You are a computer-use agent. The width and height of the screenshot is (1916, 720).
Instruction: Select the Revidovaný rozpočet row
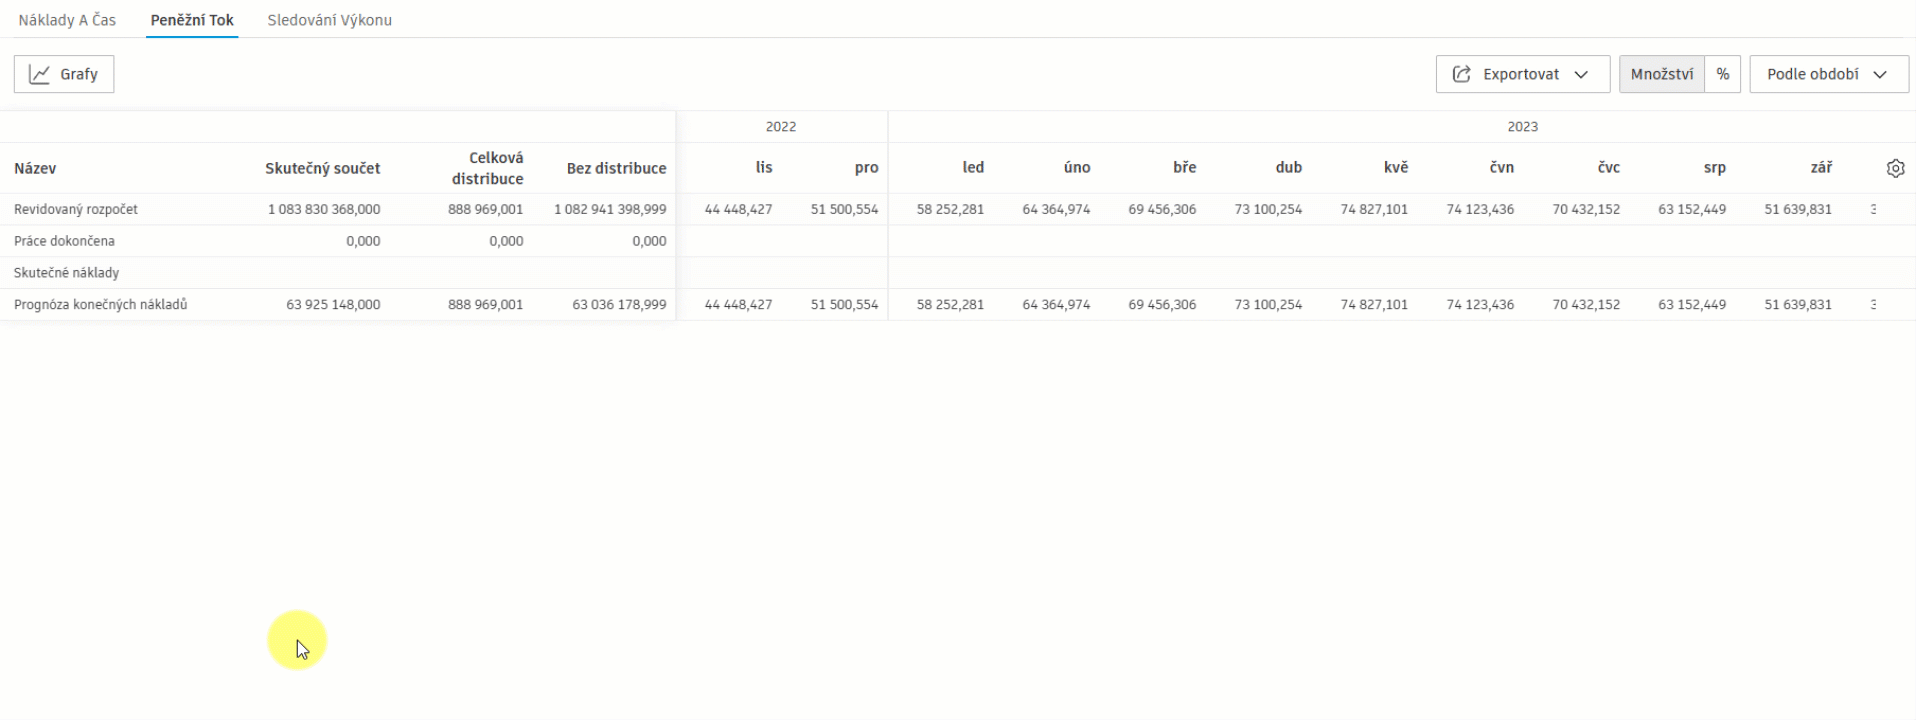pyautogui.click(x=76, y=209)
